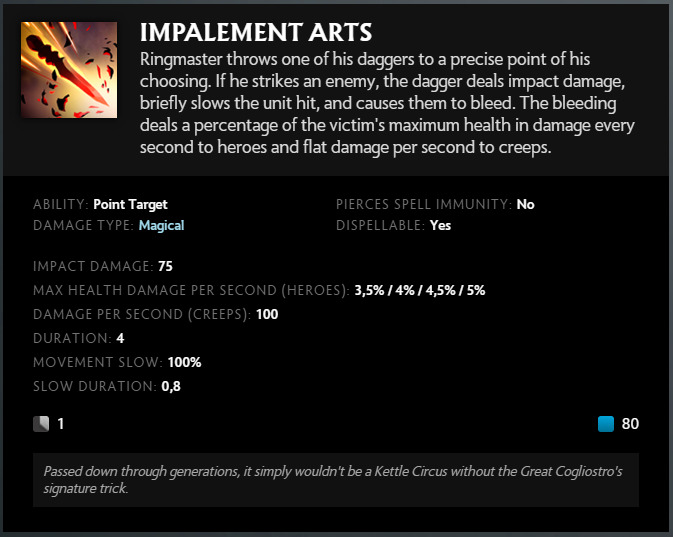Viewport: 673px width, 537px height.
Task: Click the Ringmaster ability description paragraph
Action: pos(388,103)
